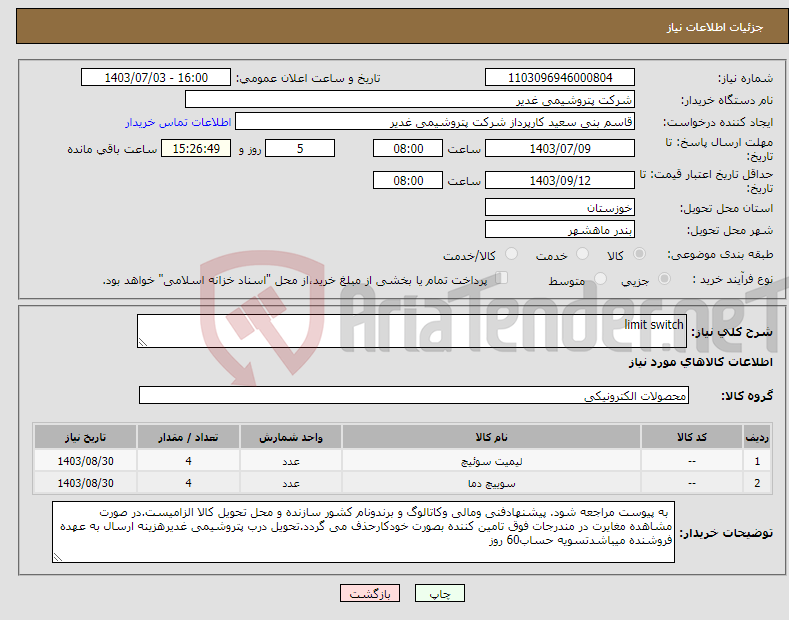Click price validity time 08:00 field
Image resolution: width=789 pixels, height=620 pixels.
coord(408,180)
